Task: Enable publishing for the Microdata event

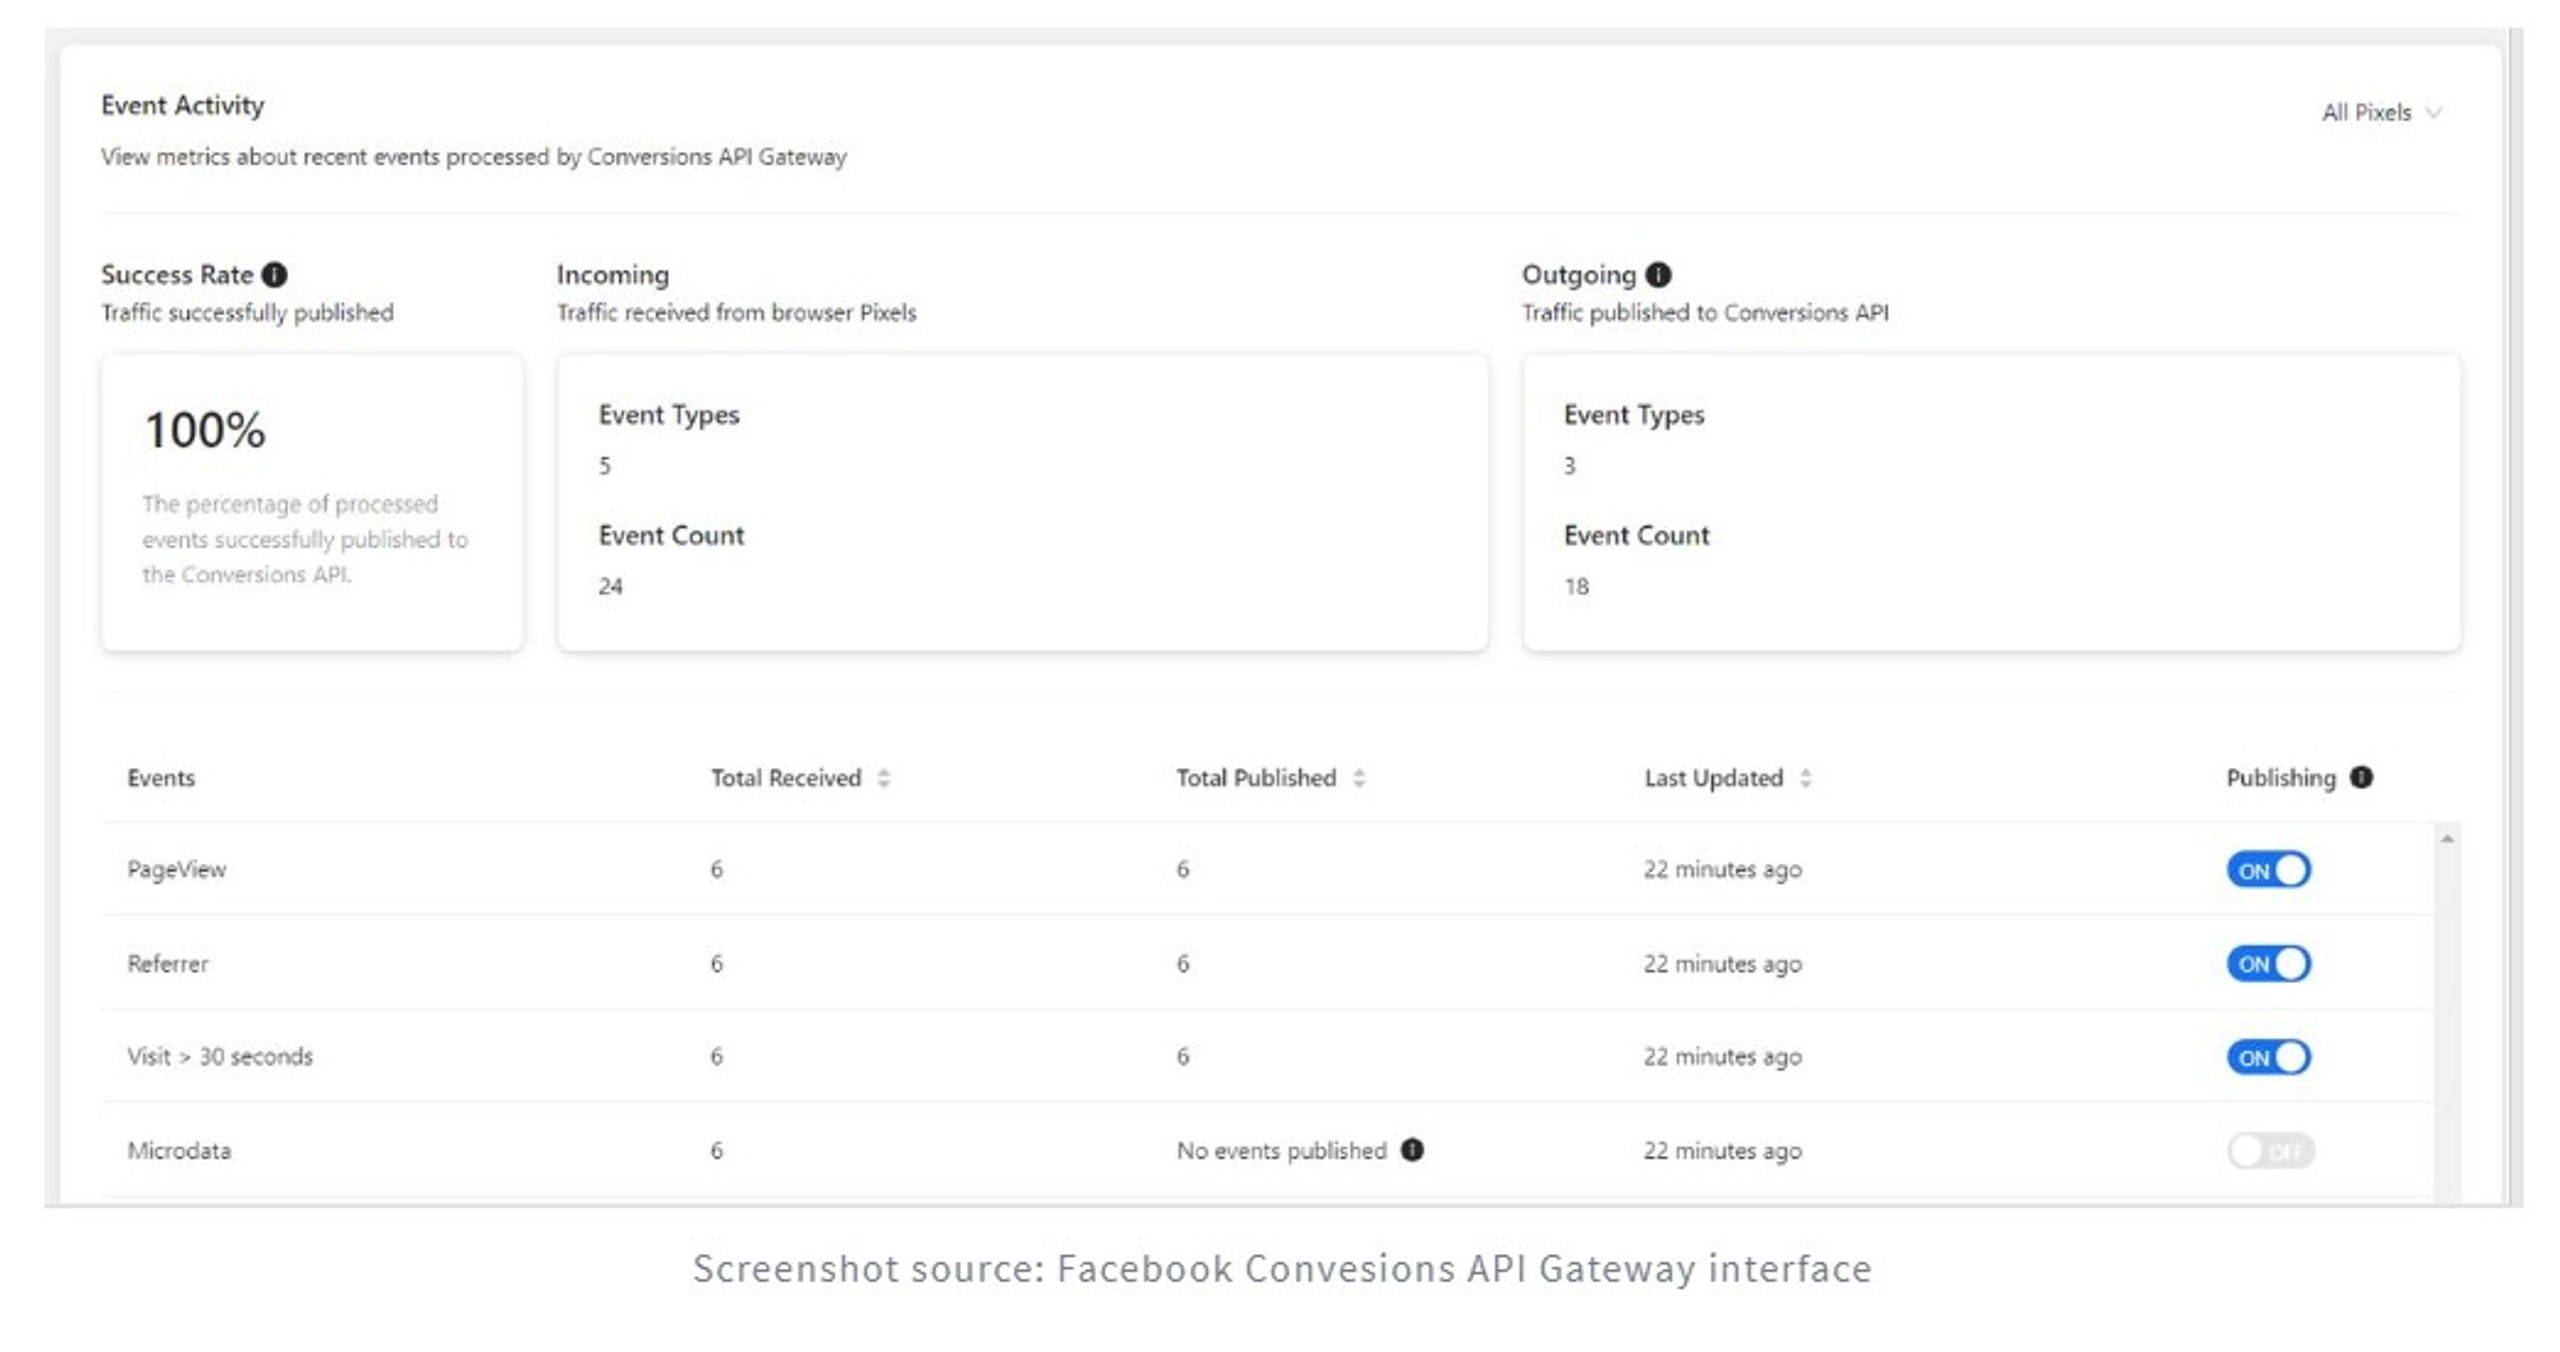Action: pos(2269,1151)
